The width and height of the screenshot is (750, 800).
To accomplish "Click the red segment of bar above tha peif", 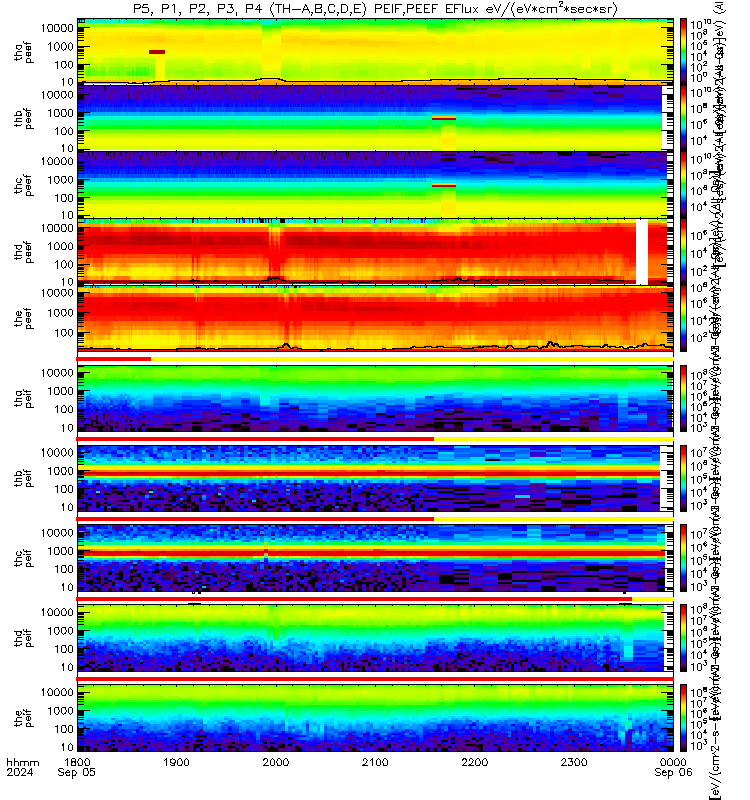I will pyautogui.click(x=114, y=359).
